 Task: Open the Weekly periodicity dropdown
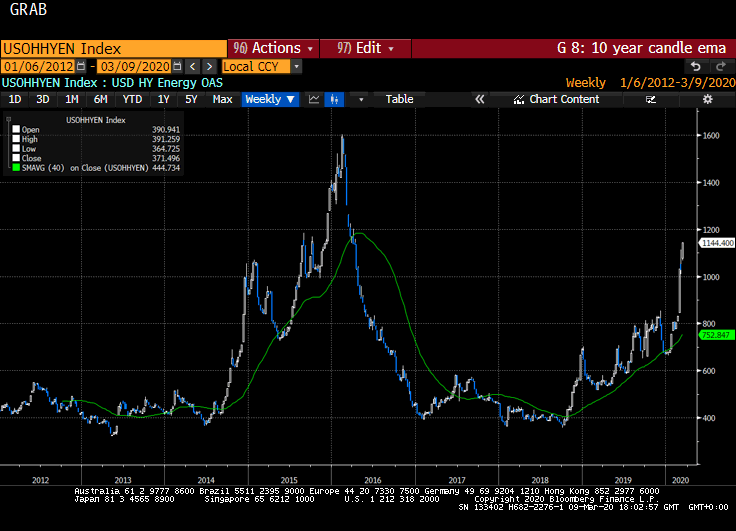coord(270,100)
